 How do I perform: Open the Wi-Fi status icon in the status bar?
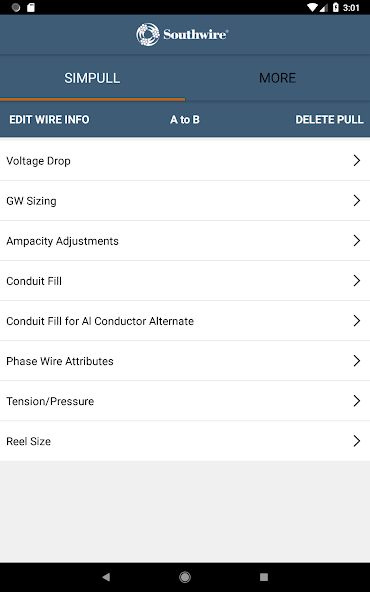313,8
